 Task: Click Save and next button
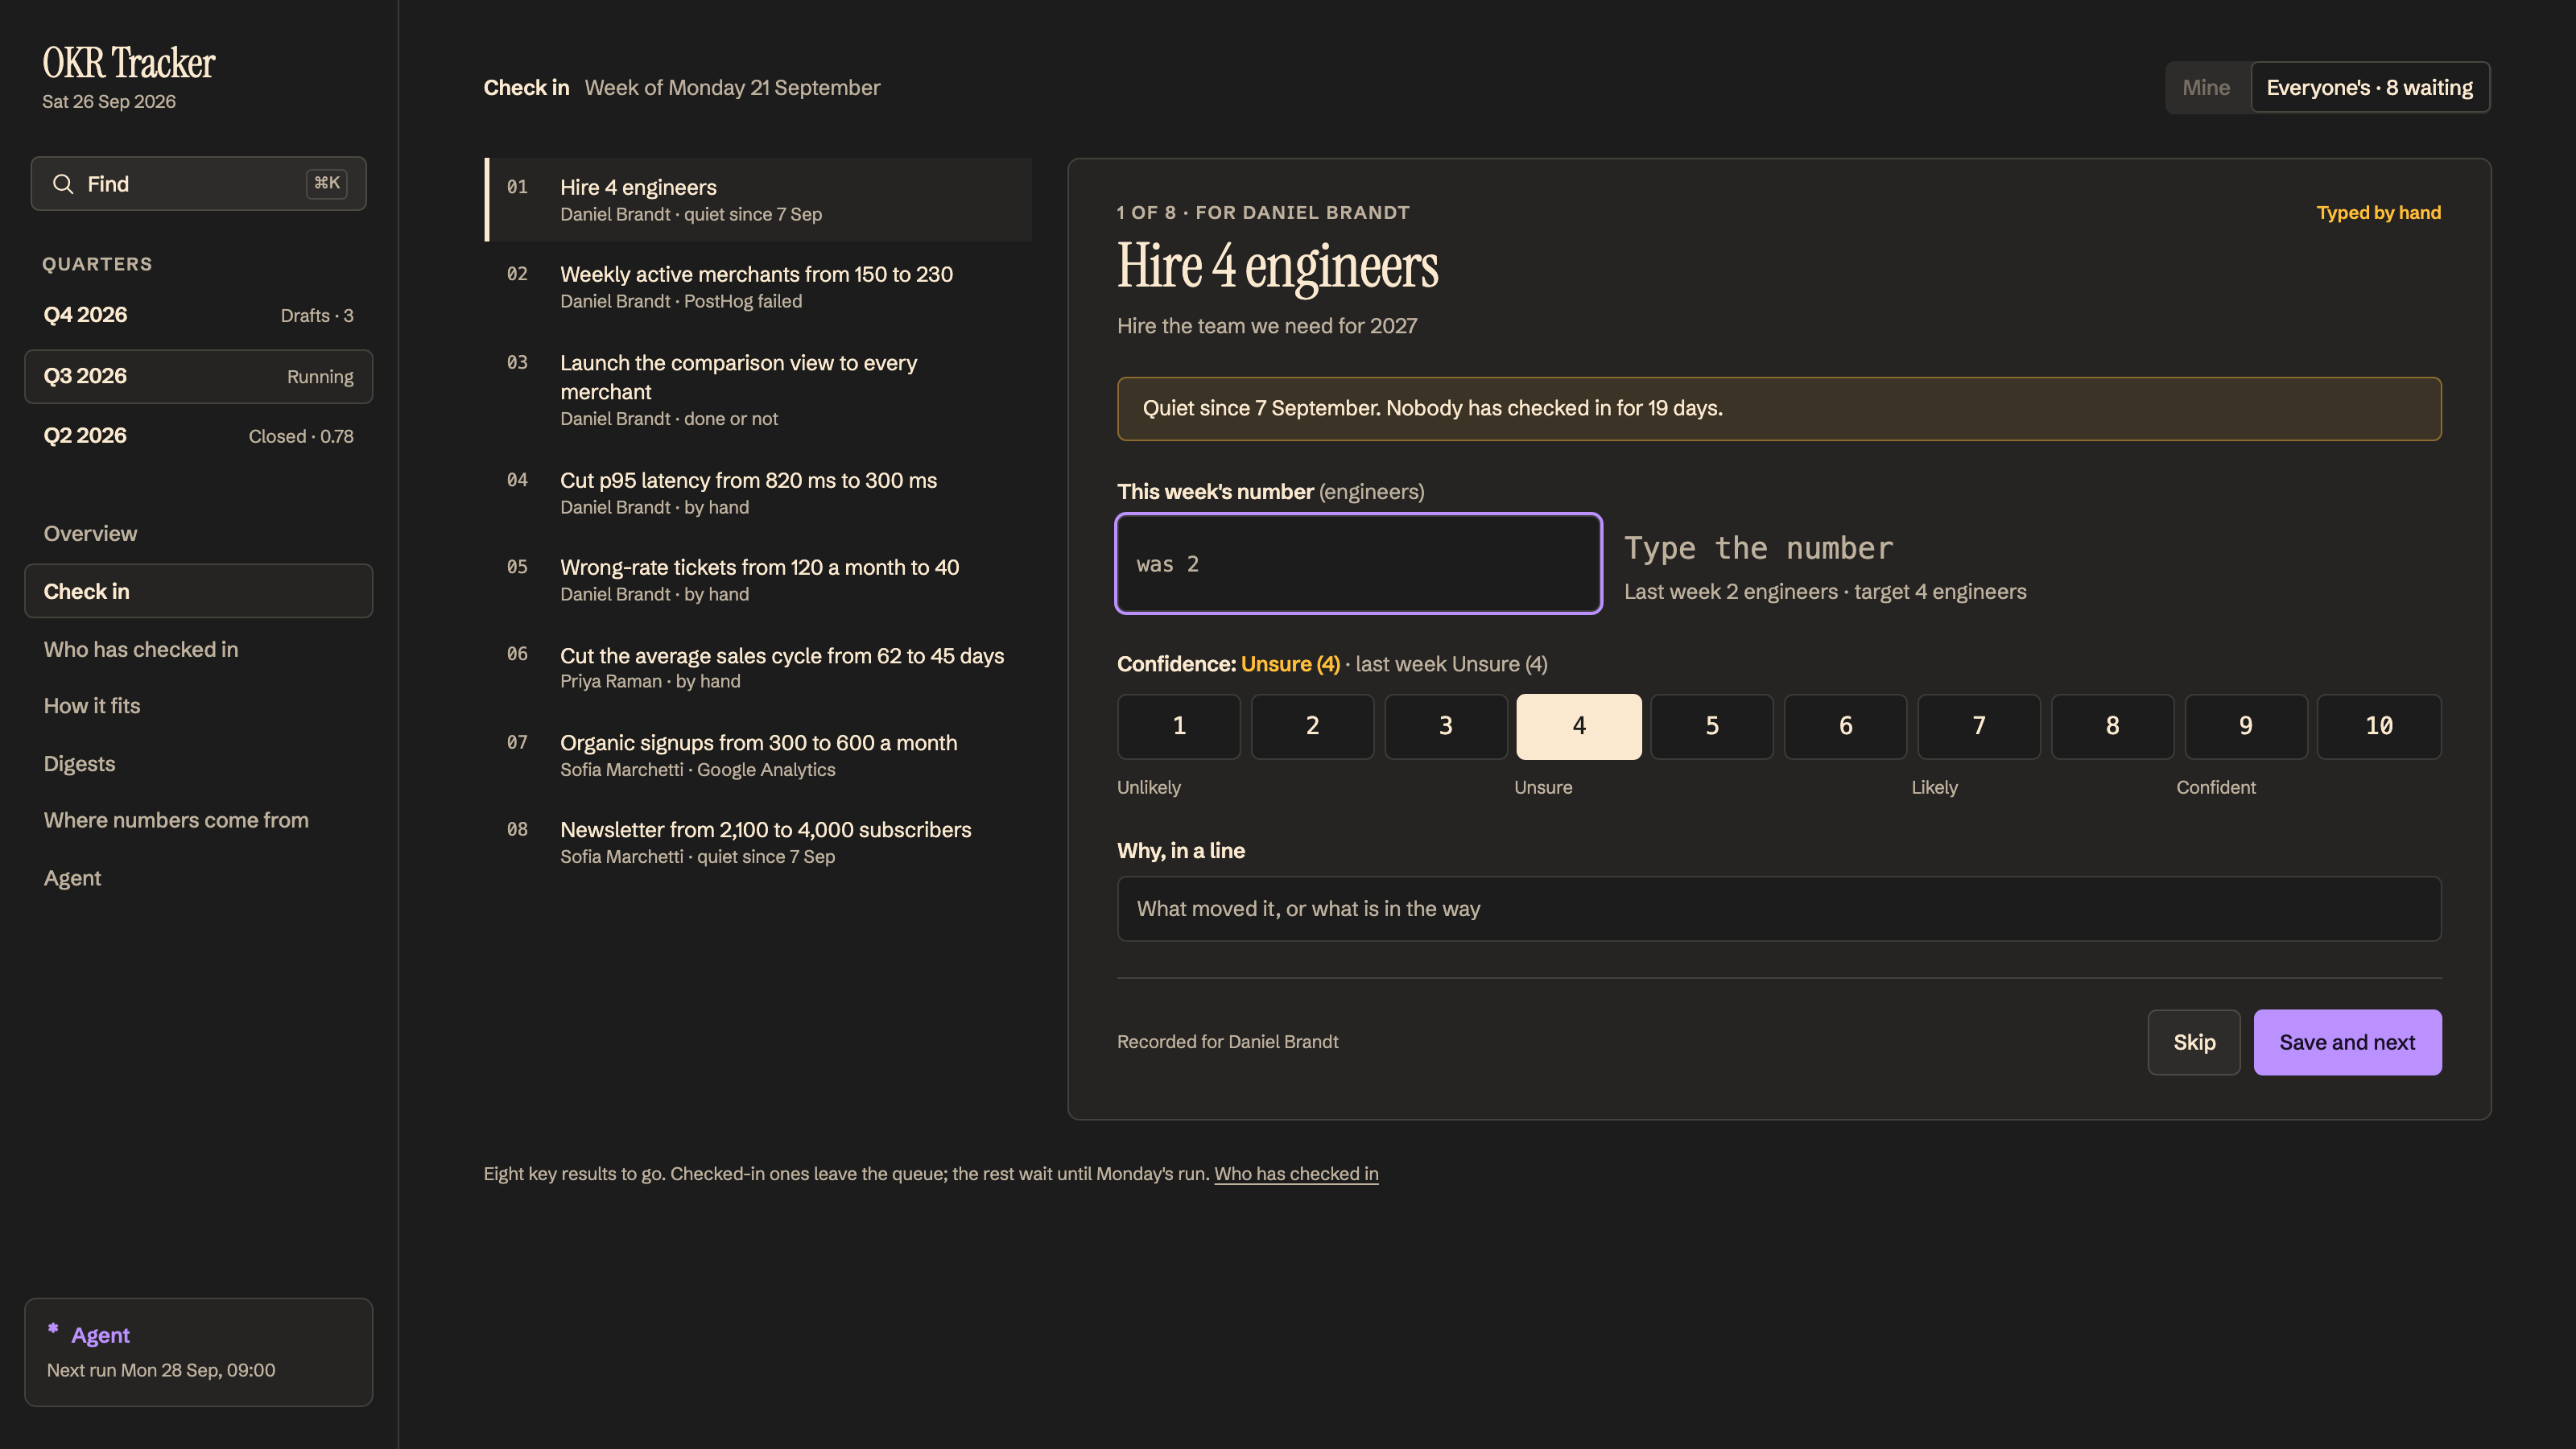(2347, 1042)
